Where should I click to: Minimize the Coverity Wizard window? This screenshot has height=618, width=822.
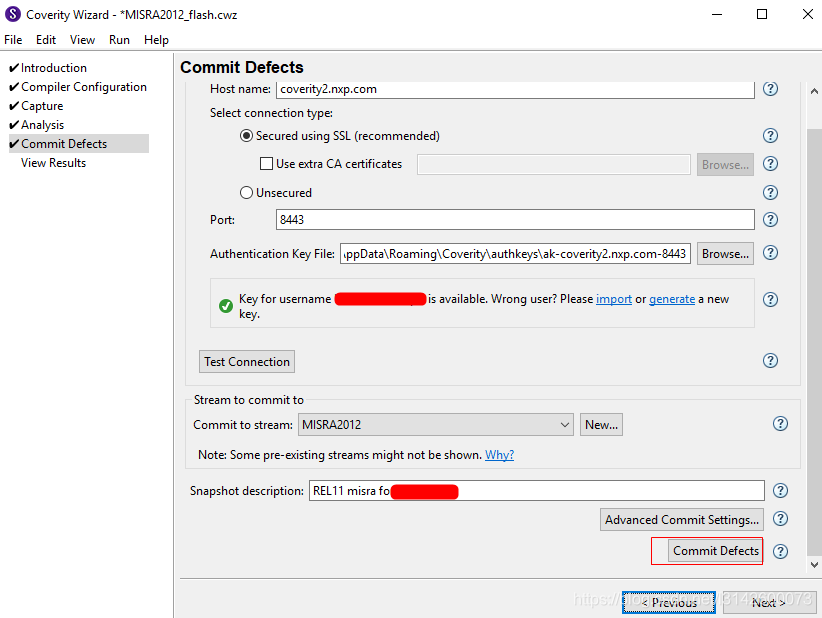[x=717, y=14]
